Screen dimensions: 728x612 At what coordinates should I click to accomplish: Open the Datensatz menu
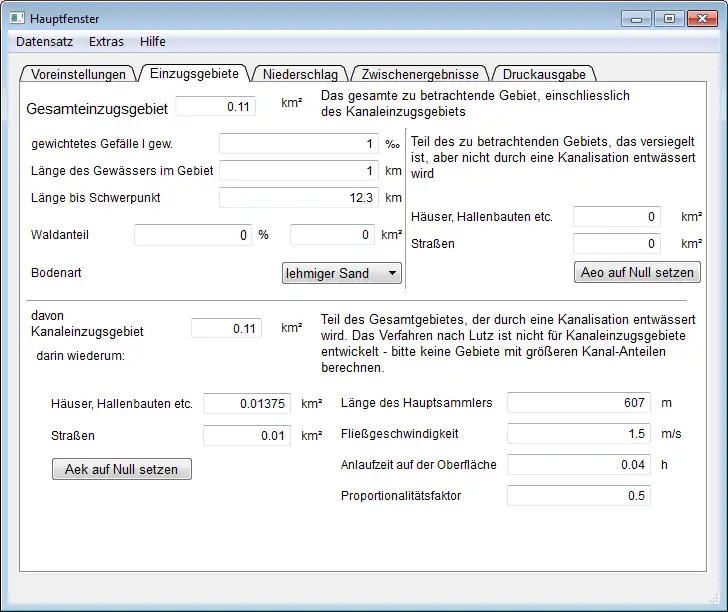pos(45,42)
